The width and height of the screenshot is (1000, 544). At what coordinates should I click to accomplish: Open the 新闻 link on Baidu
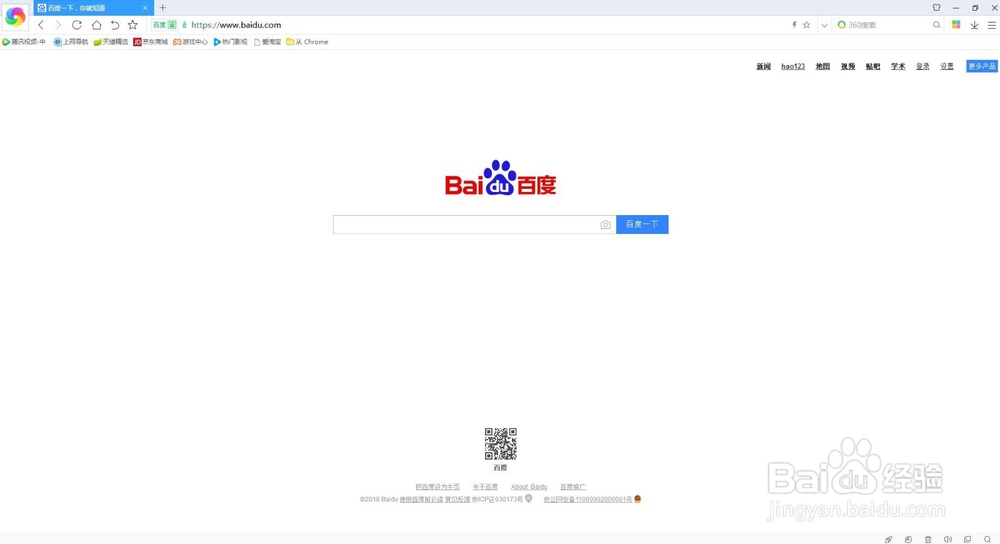coord(763,66)
